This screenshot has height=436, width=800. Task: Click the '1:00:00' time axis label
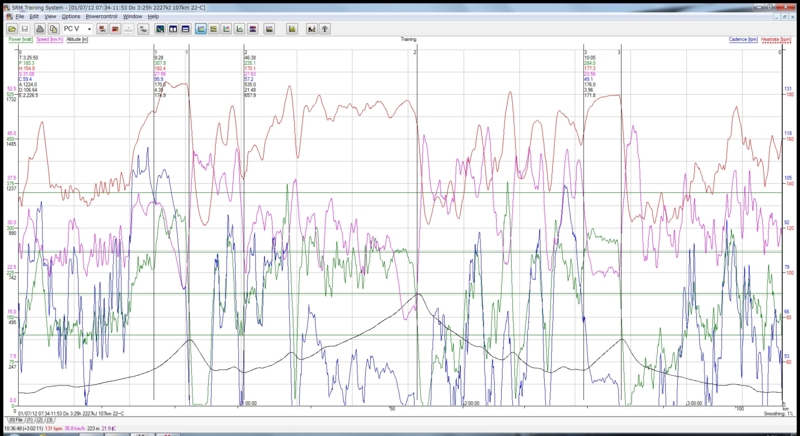tap(249, 403)
